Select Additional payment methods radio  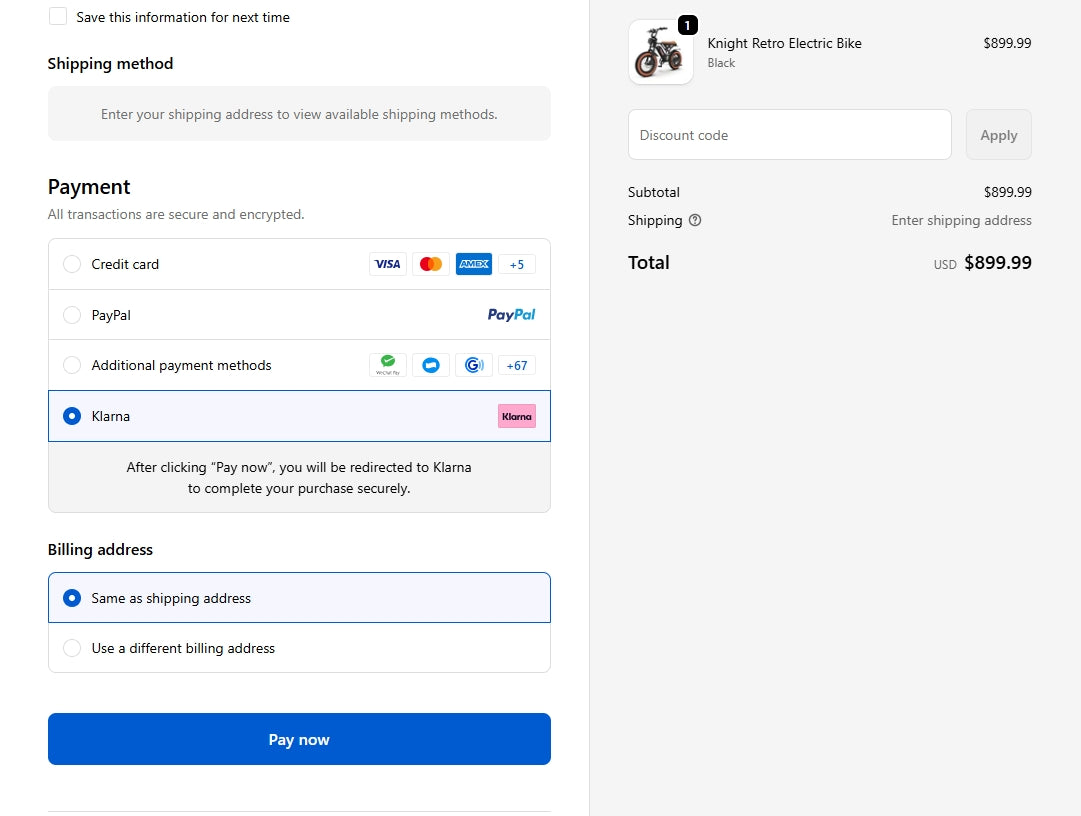pyautogui.click(x=72, y=365)
